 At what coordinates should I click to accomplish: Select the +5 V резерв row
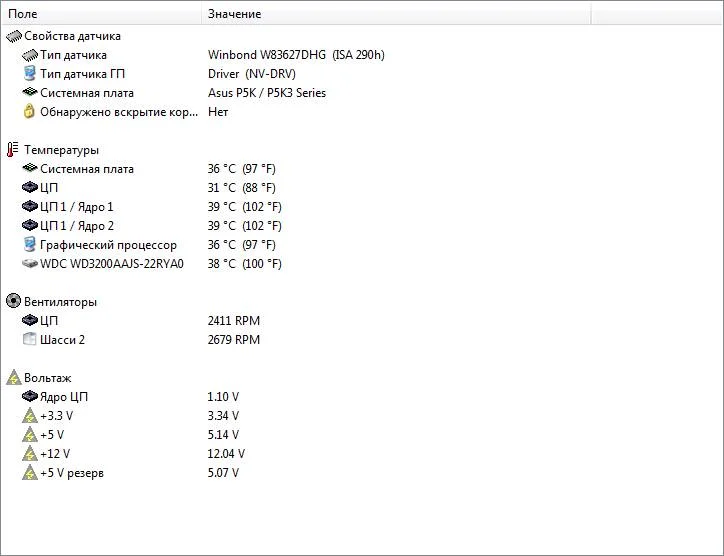tap(72, 473)
